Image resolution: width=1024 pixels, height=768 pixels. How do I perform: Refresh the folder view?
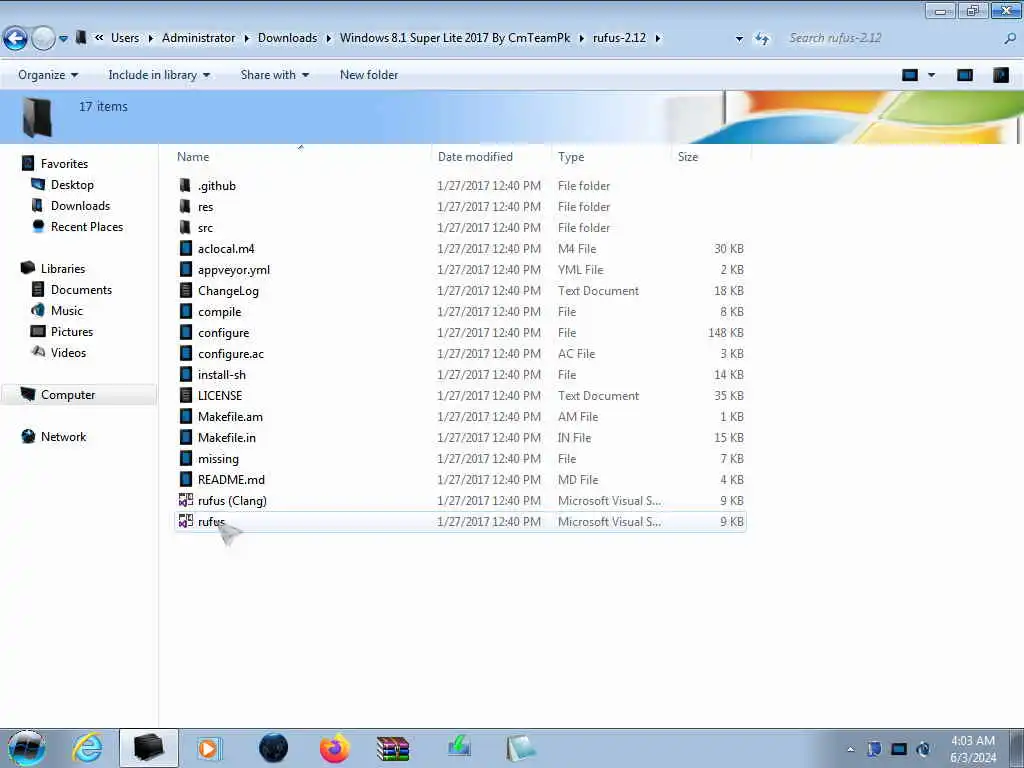[762, 39]
